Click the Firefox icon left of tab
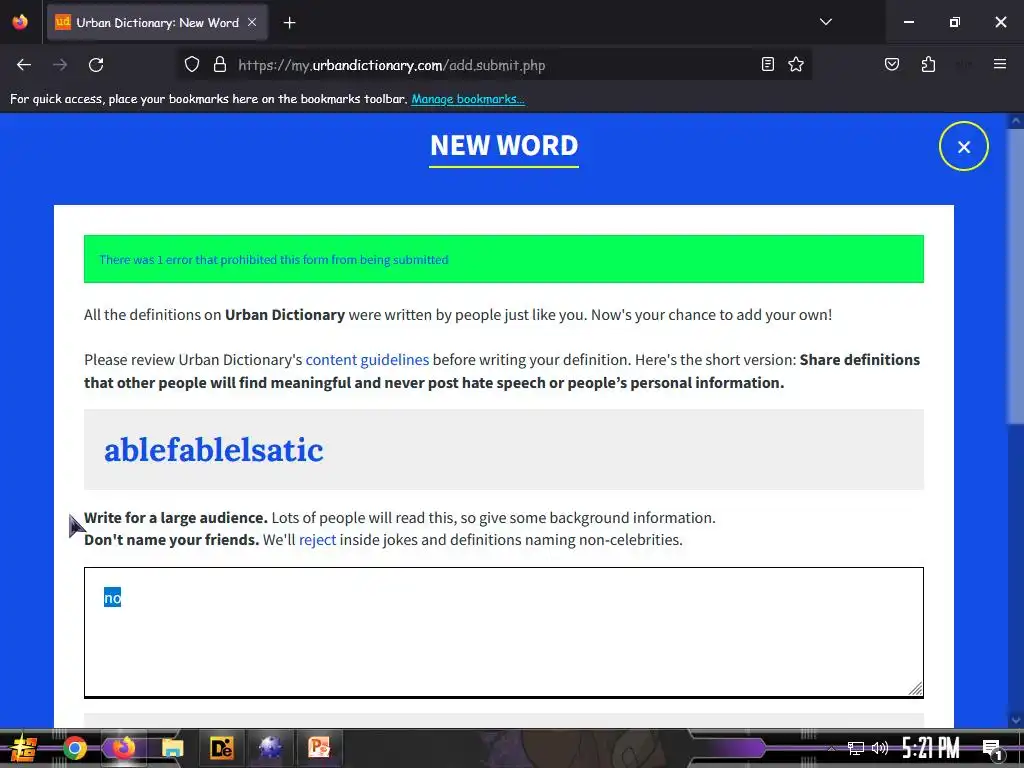Image resolution: width=1024 pixels, height=768 pixels. click(x=20, y=22)
